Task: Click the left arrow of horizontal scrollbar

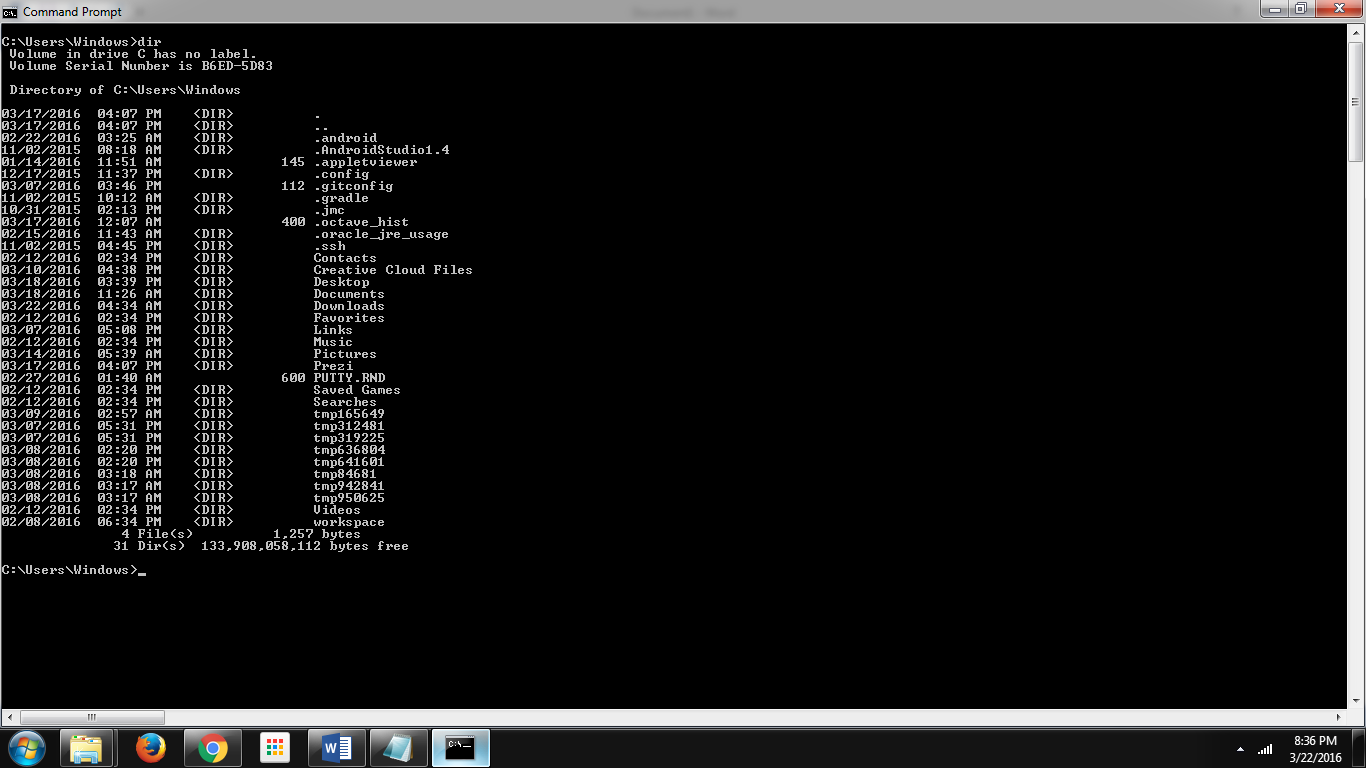Action: (8, 717)
